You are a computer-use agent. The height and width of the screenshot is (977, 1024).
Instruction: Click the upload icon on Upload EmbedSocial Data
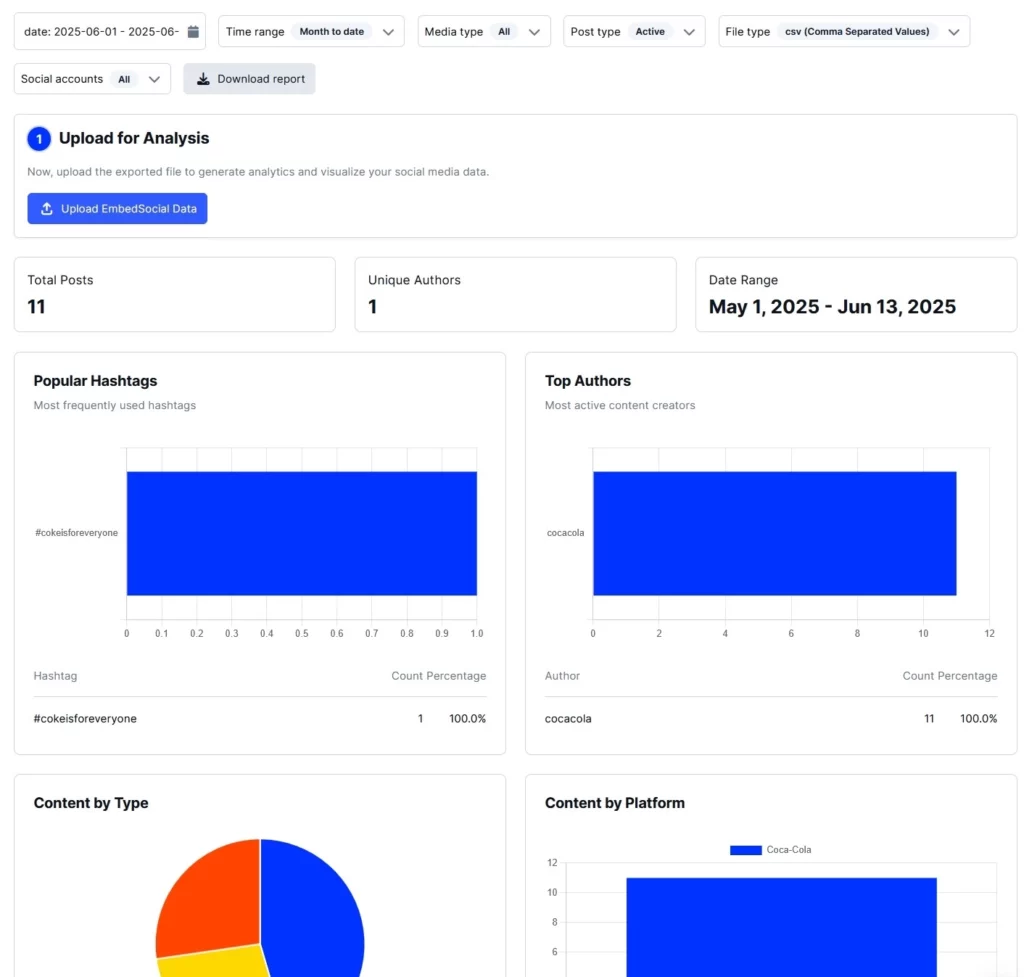(46, 208)
